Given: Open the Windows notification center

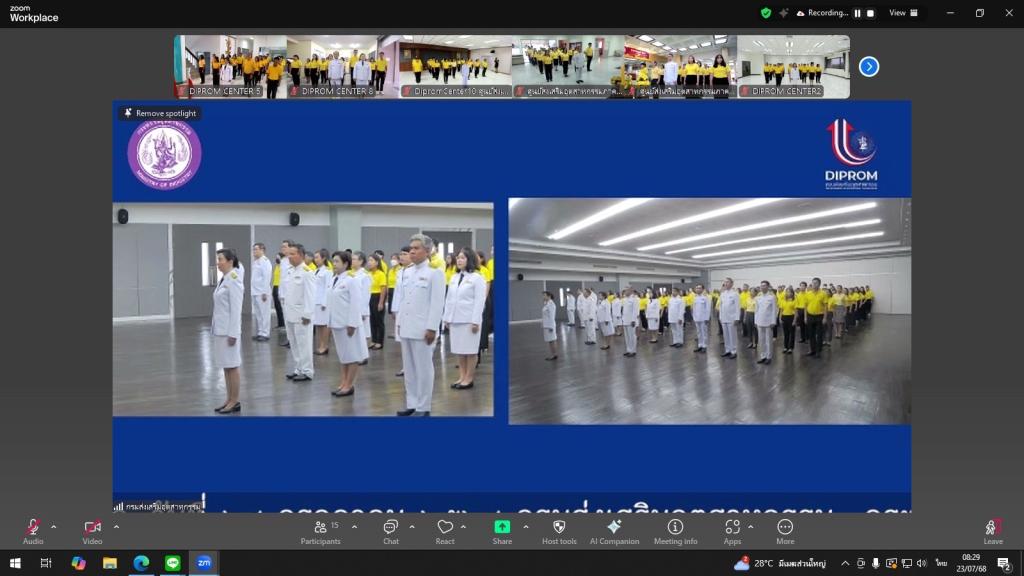Looking at the screenshot, I should pyautogui.click(x=1004, y=563).
